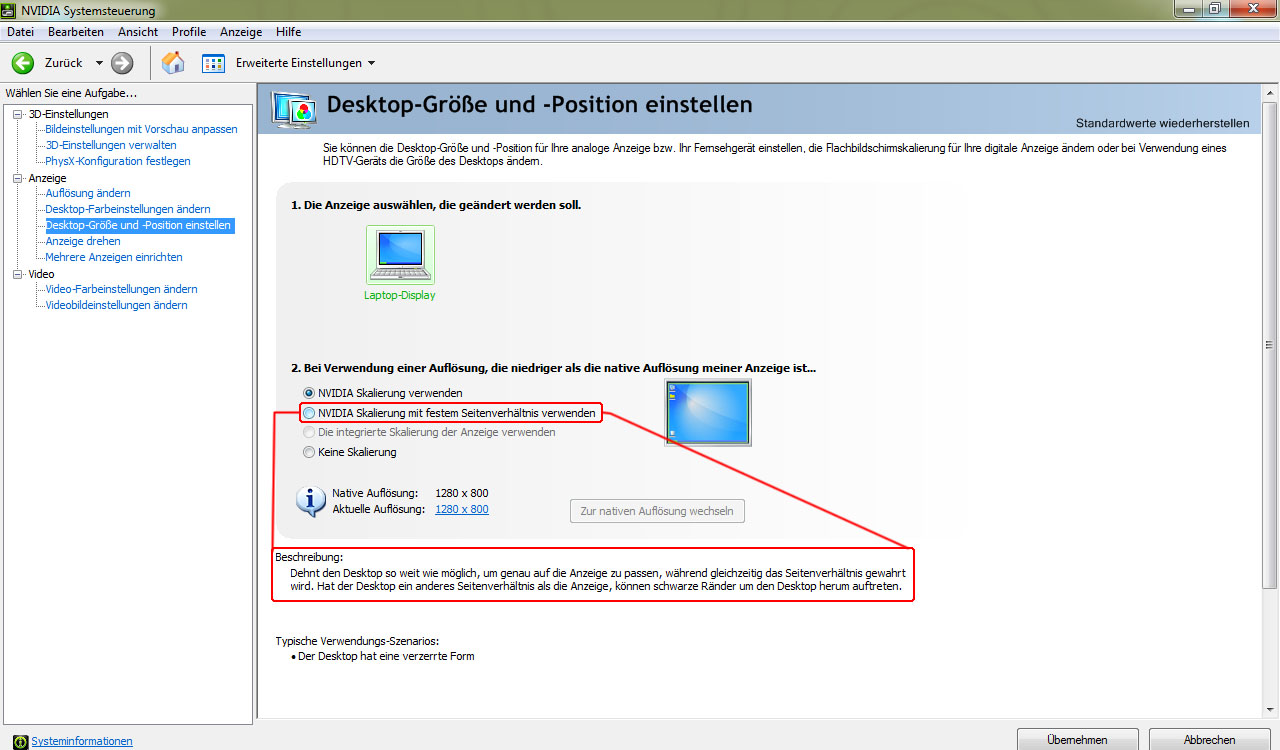The width and height of the screenshot is (1280, 750).
Task: Select NVIDIA Skalierung verwenden radio button
Action: click(x=310, y=393)
